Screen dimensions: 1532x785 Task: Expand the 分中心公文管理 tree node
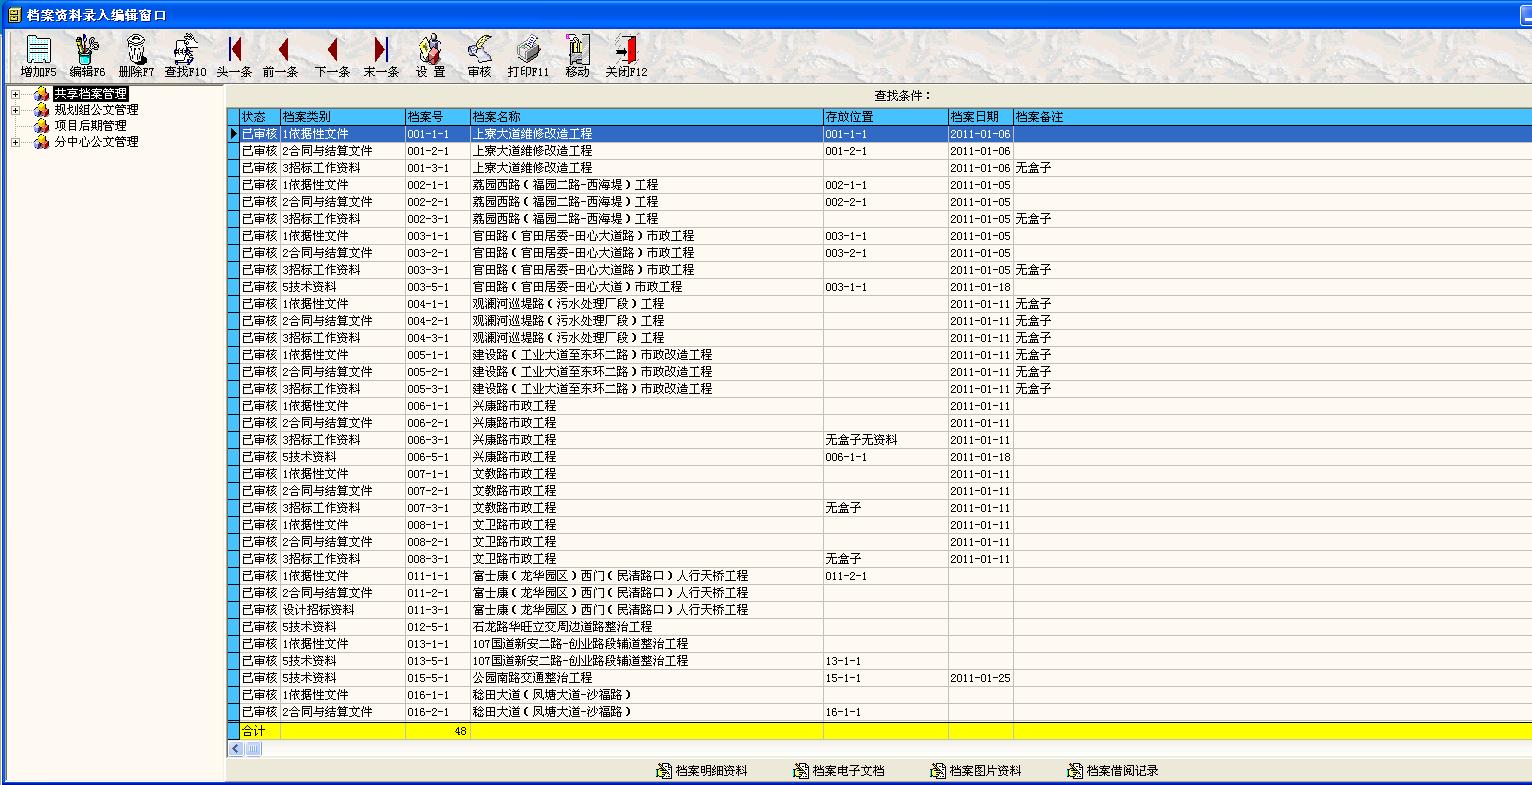13,142
